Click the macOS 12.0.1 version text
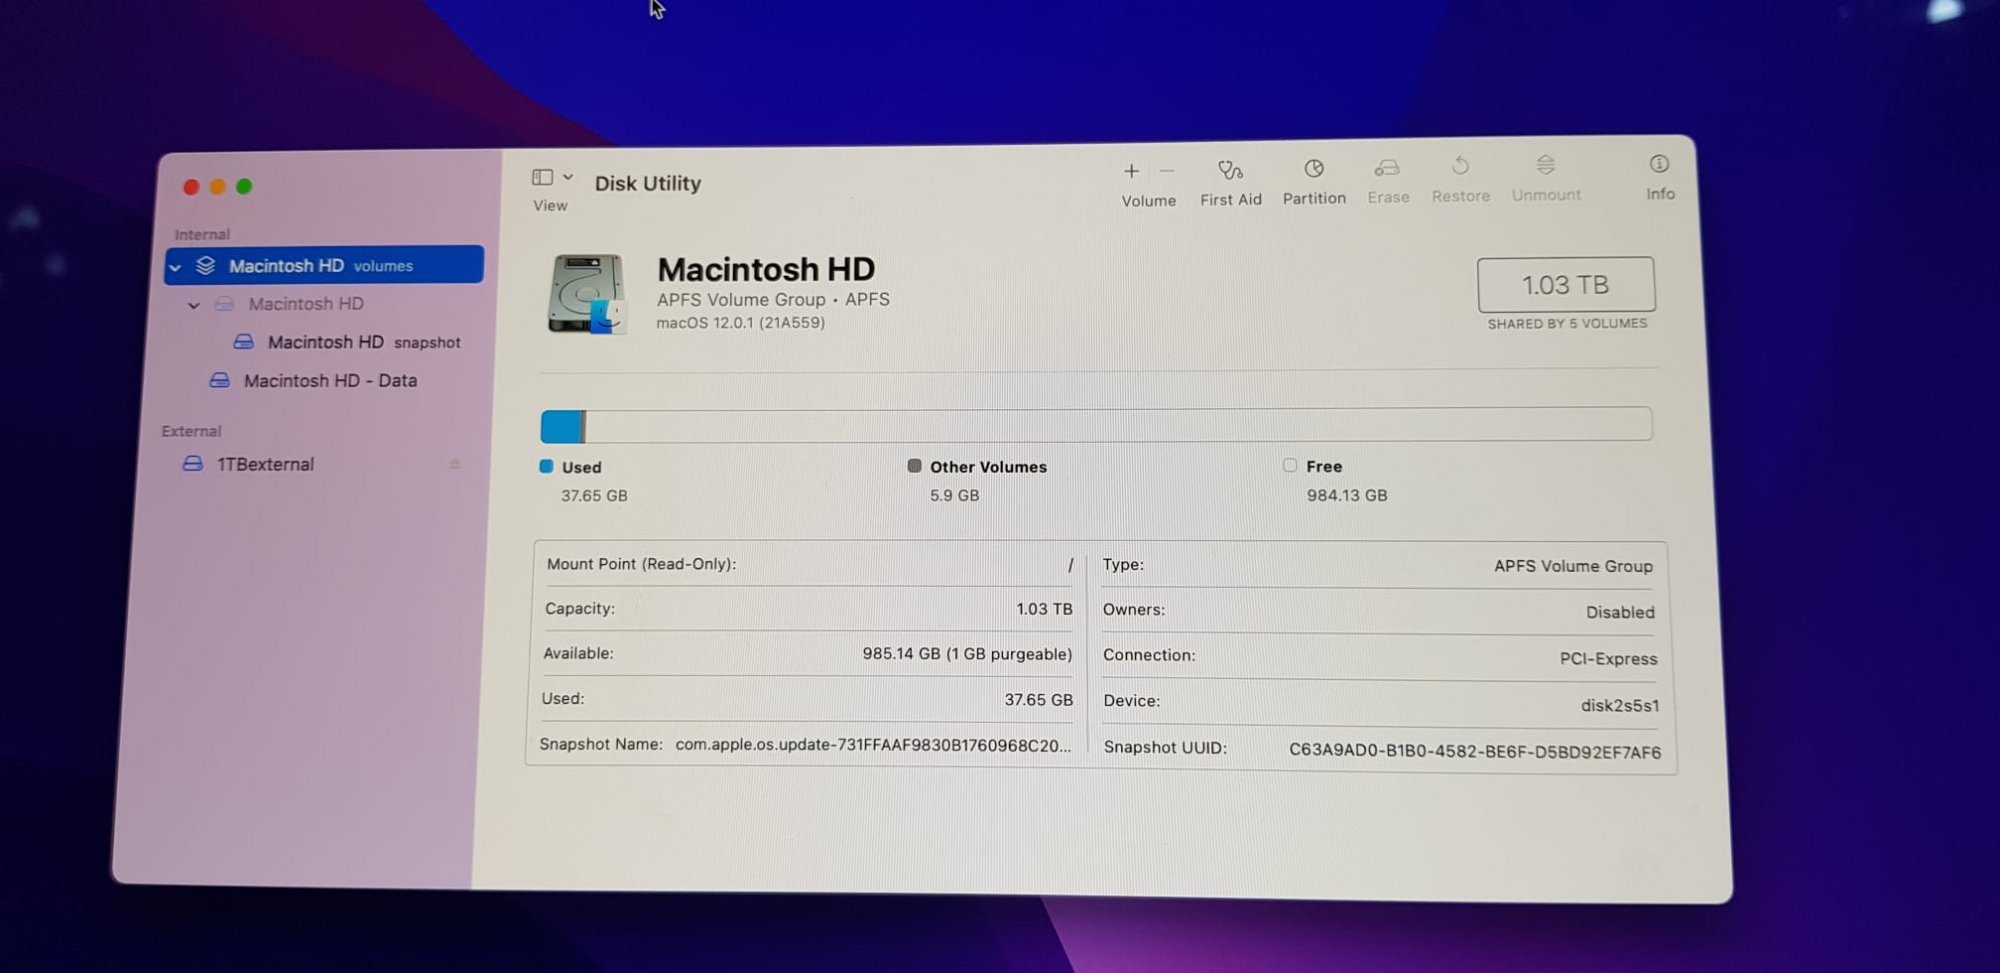Image resolution: width=2000 pixels, height=973 pixels. (x=741, y=323)
